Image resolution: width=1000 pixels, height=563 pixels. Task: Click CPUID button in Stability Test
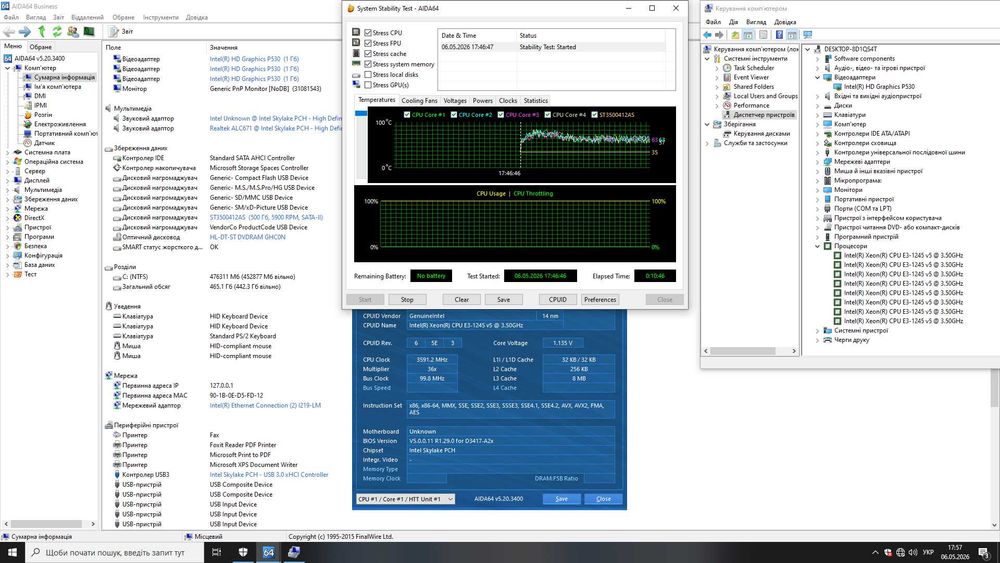(557, 300)
